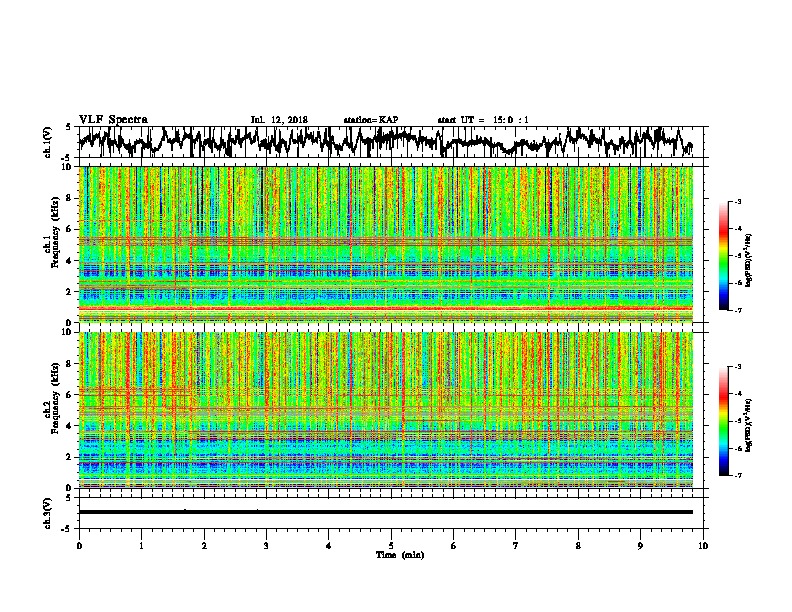Click the "station=KAP" header label
The image size is (792, 612).
(x=371, y=120)
